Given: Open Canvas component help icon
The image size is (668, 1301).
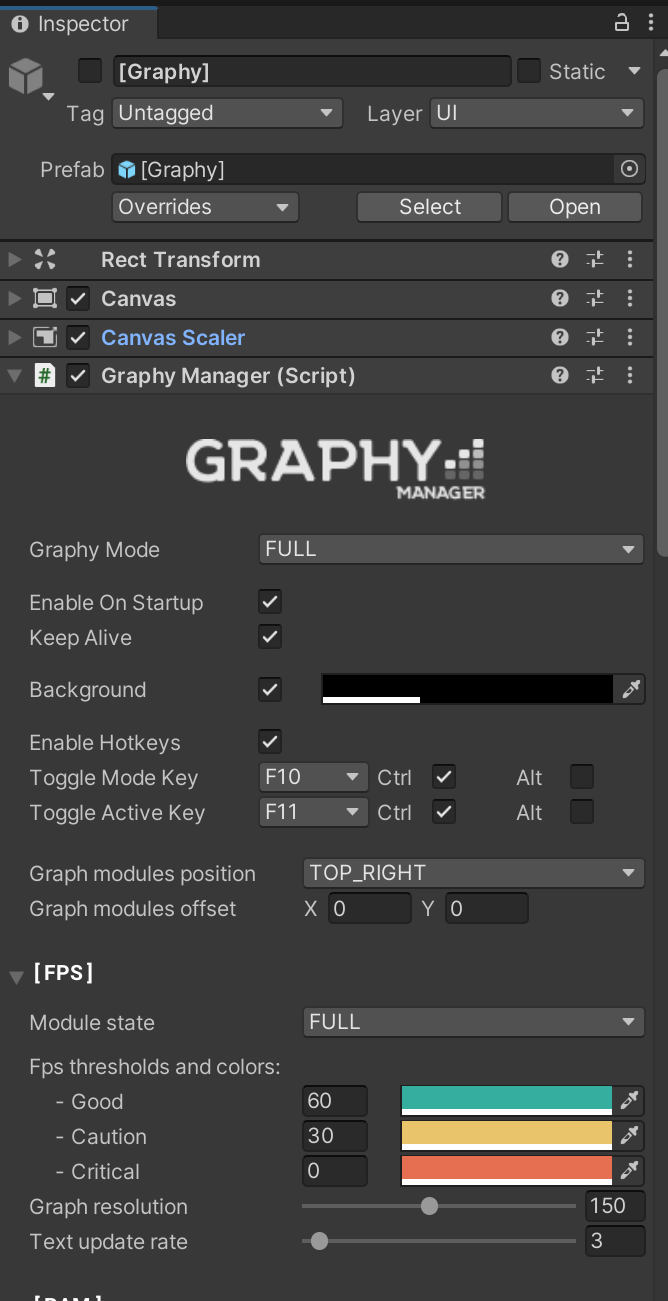Looking at the screenshot, I should [x=560, y=298].
